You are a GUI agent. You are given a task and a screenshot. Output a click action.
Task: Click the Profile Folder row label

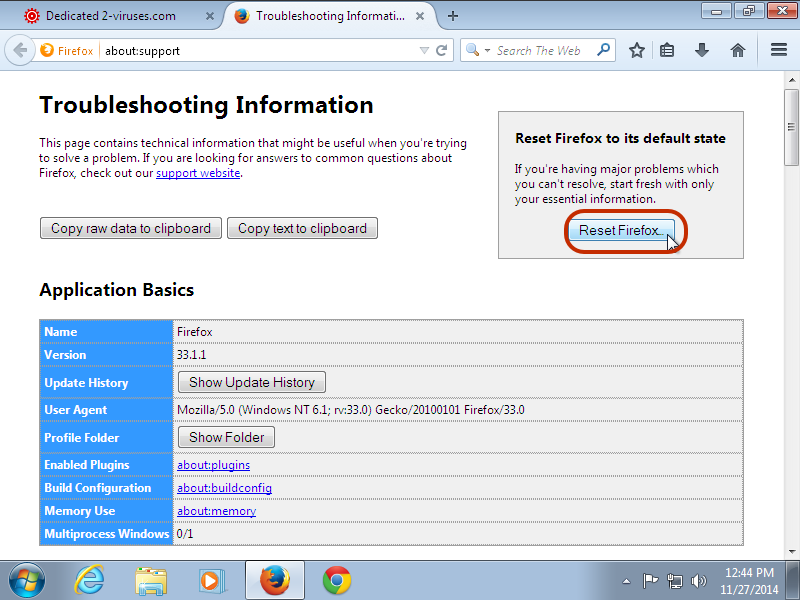tap(82, 438)
